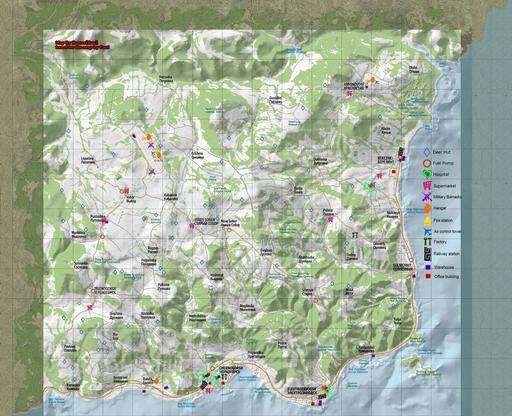Viewport: 512px width, 416px height.
Task: Click the orange Hangar icon in the legend
Action: pos(427,208)
